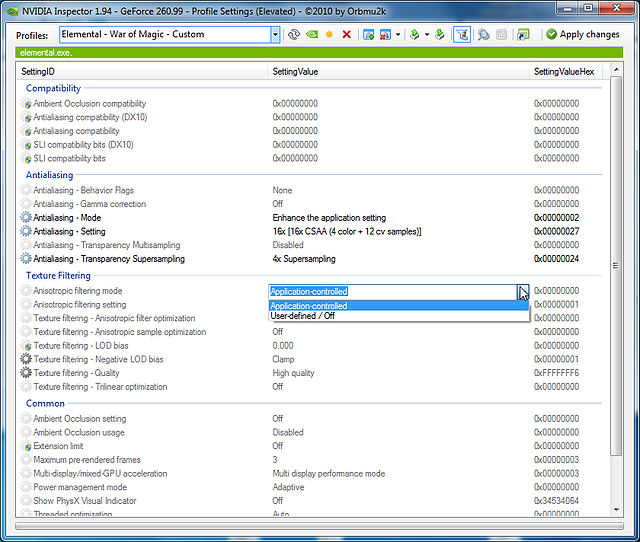
Task: Open the Profiles combo box arrow
Action: 276,35
